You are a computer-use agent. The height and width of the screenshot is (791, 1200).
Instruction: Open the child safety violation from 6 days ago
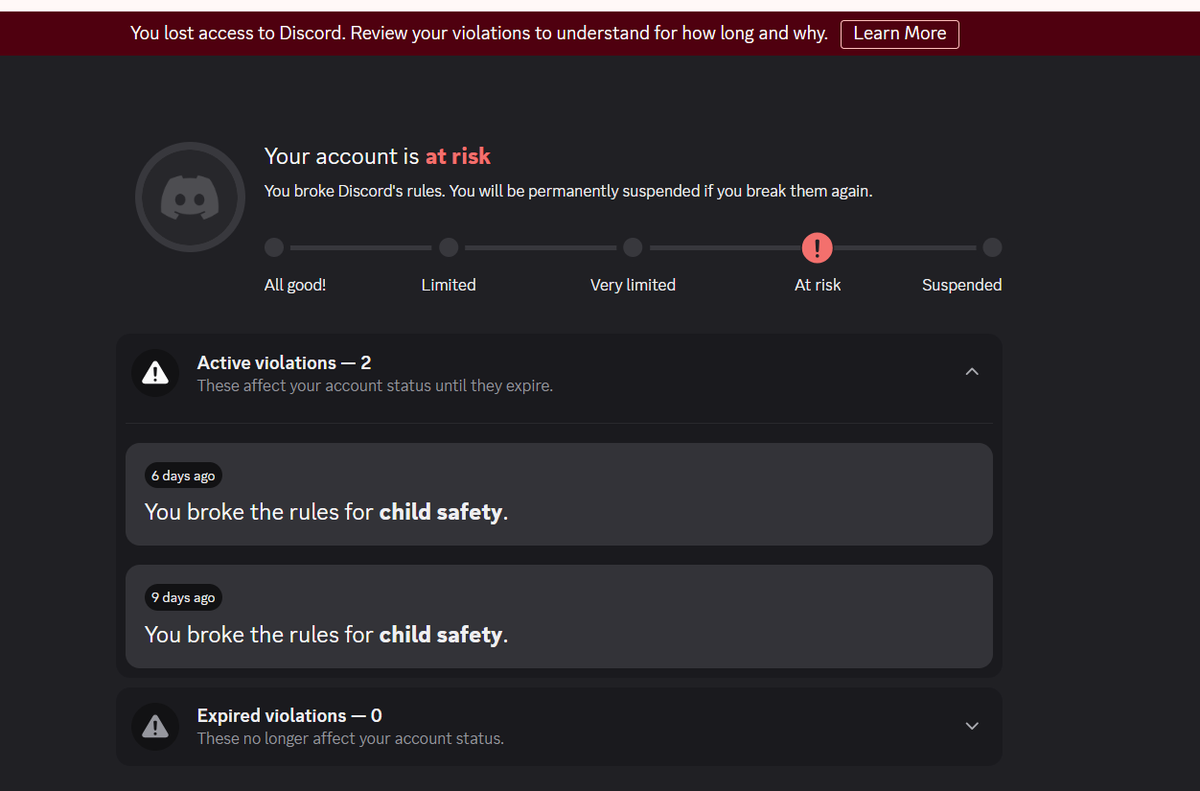pyautogui.click(x=559, y=494)
